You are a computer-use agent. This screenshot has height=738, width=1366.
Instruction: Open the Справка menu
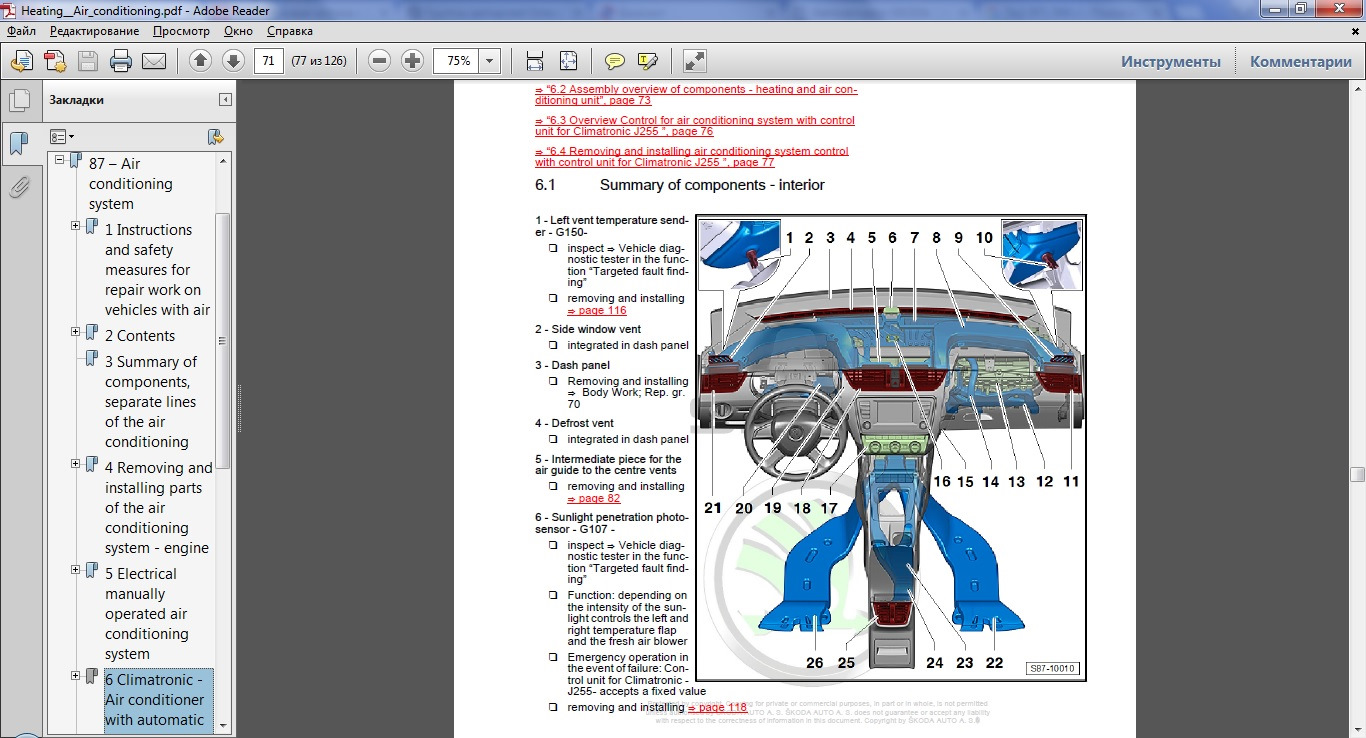290,31
